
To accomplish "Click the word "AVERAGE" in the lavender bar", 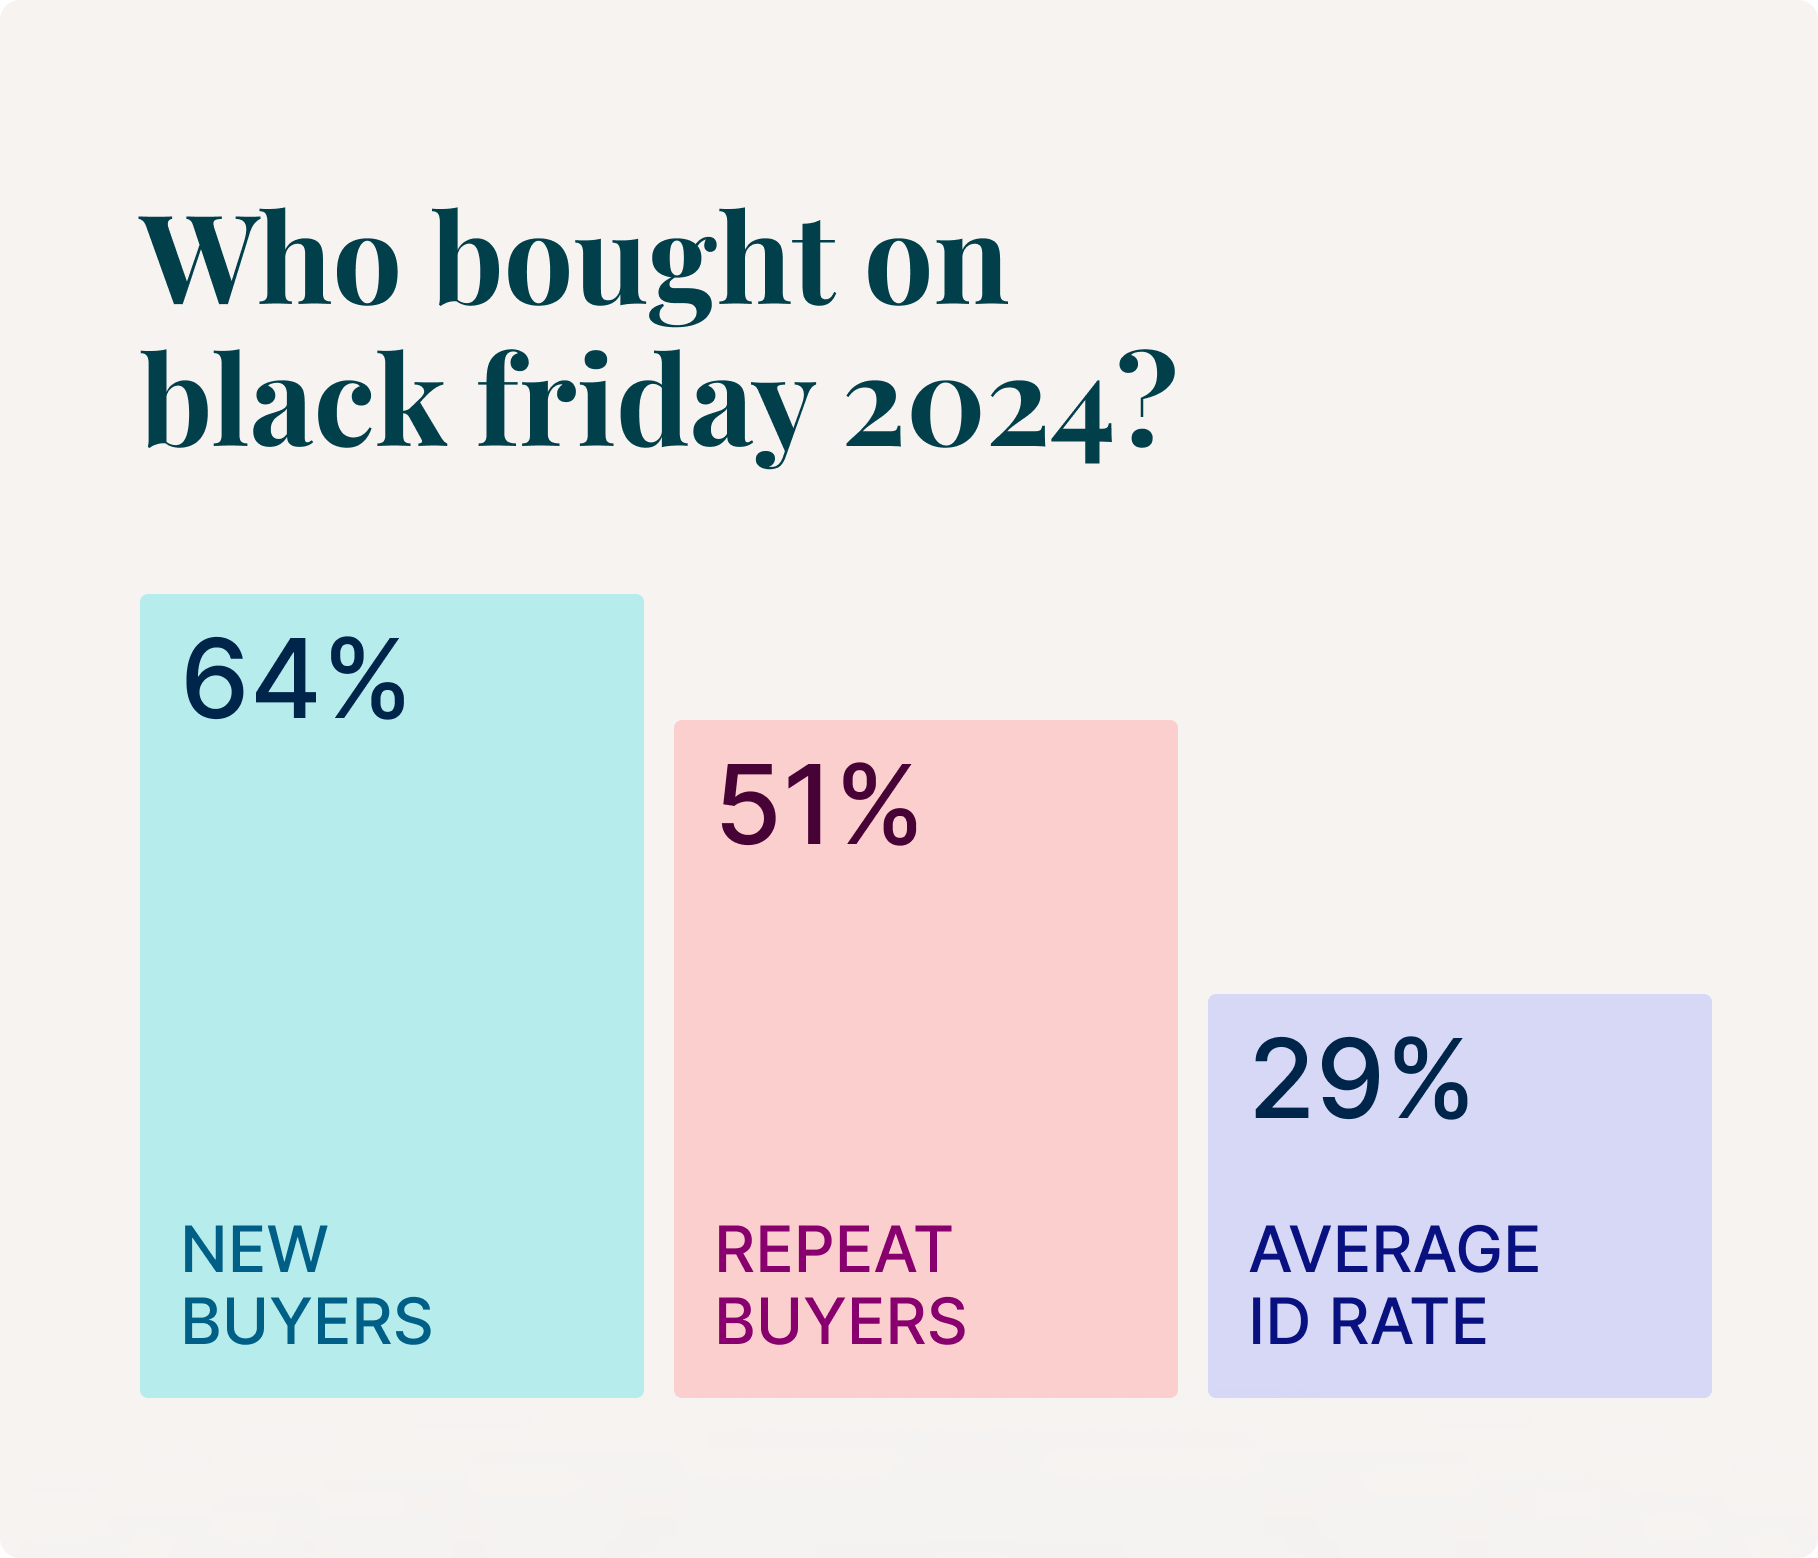I will [x=1394, y=1249].
